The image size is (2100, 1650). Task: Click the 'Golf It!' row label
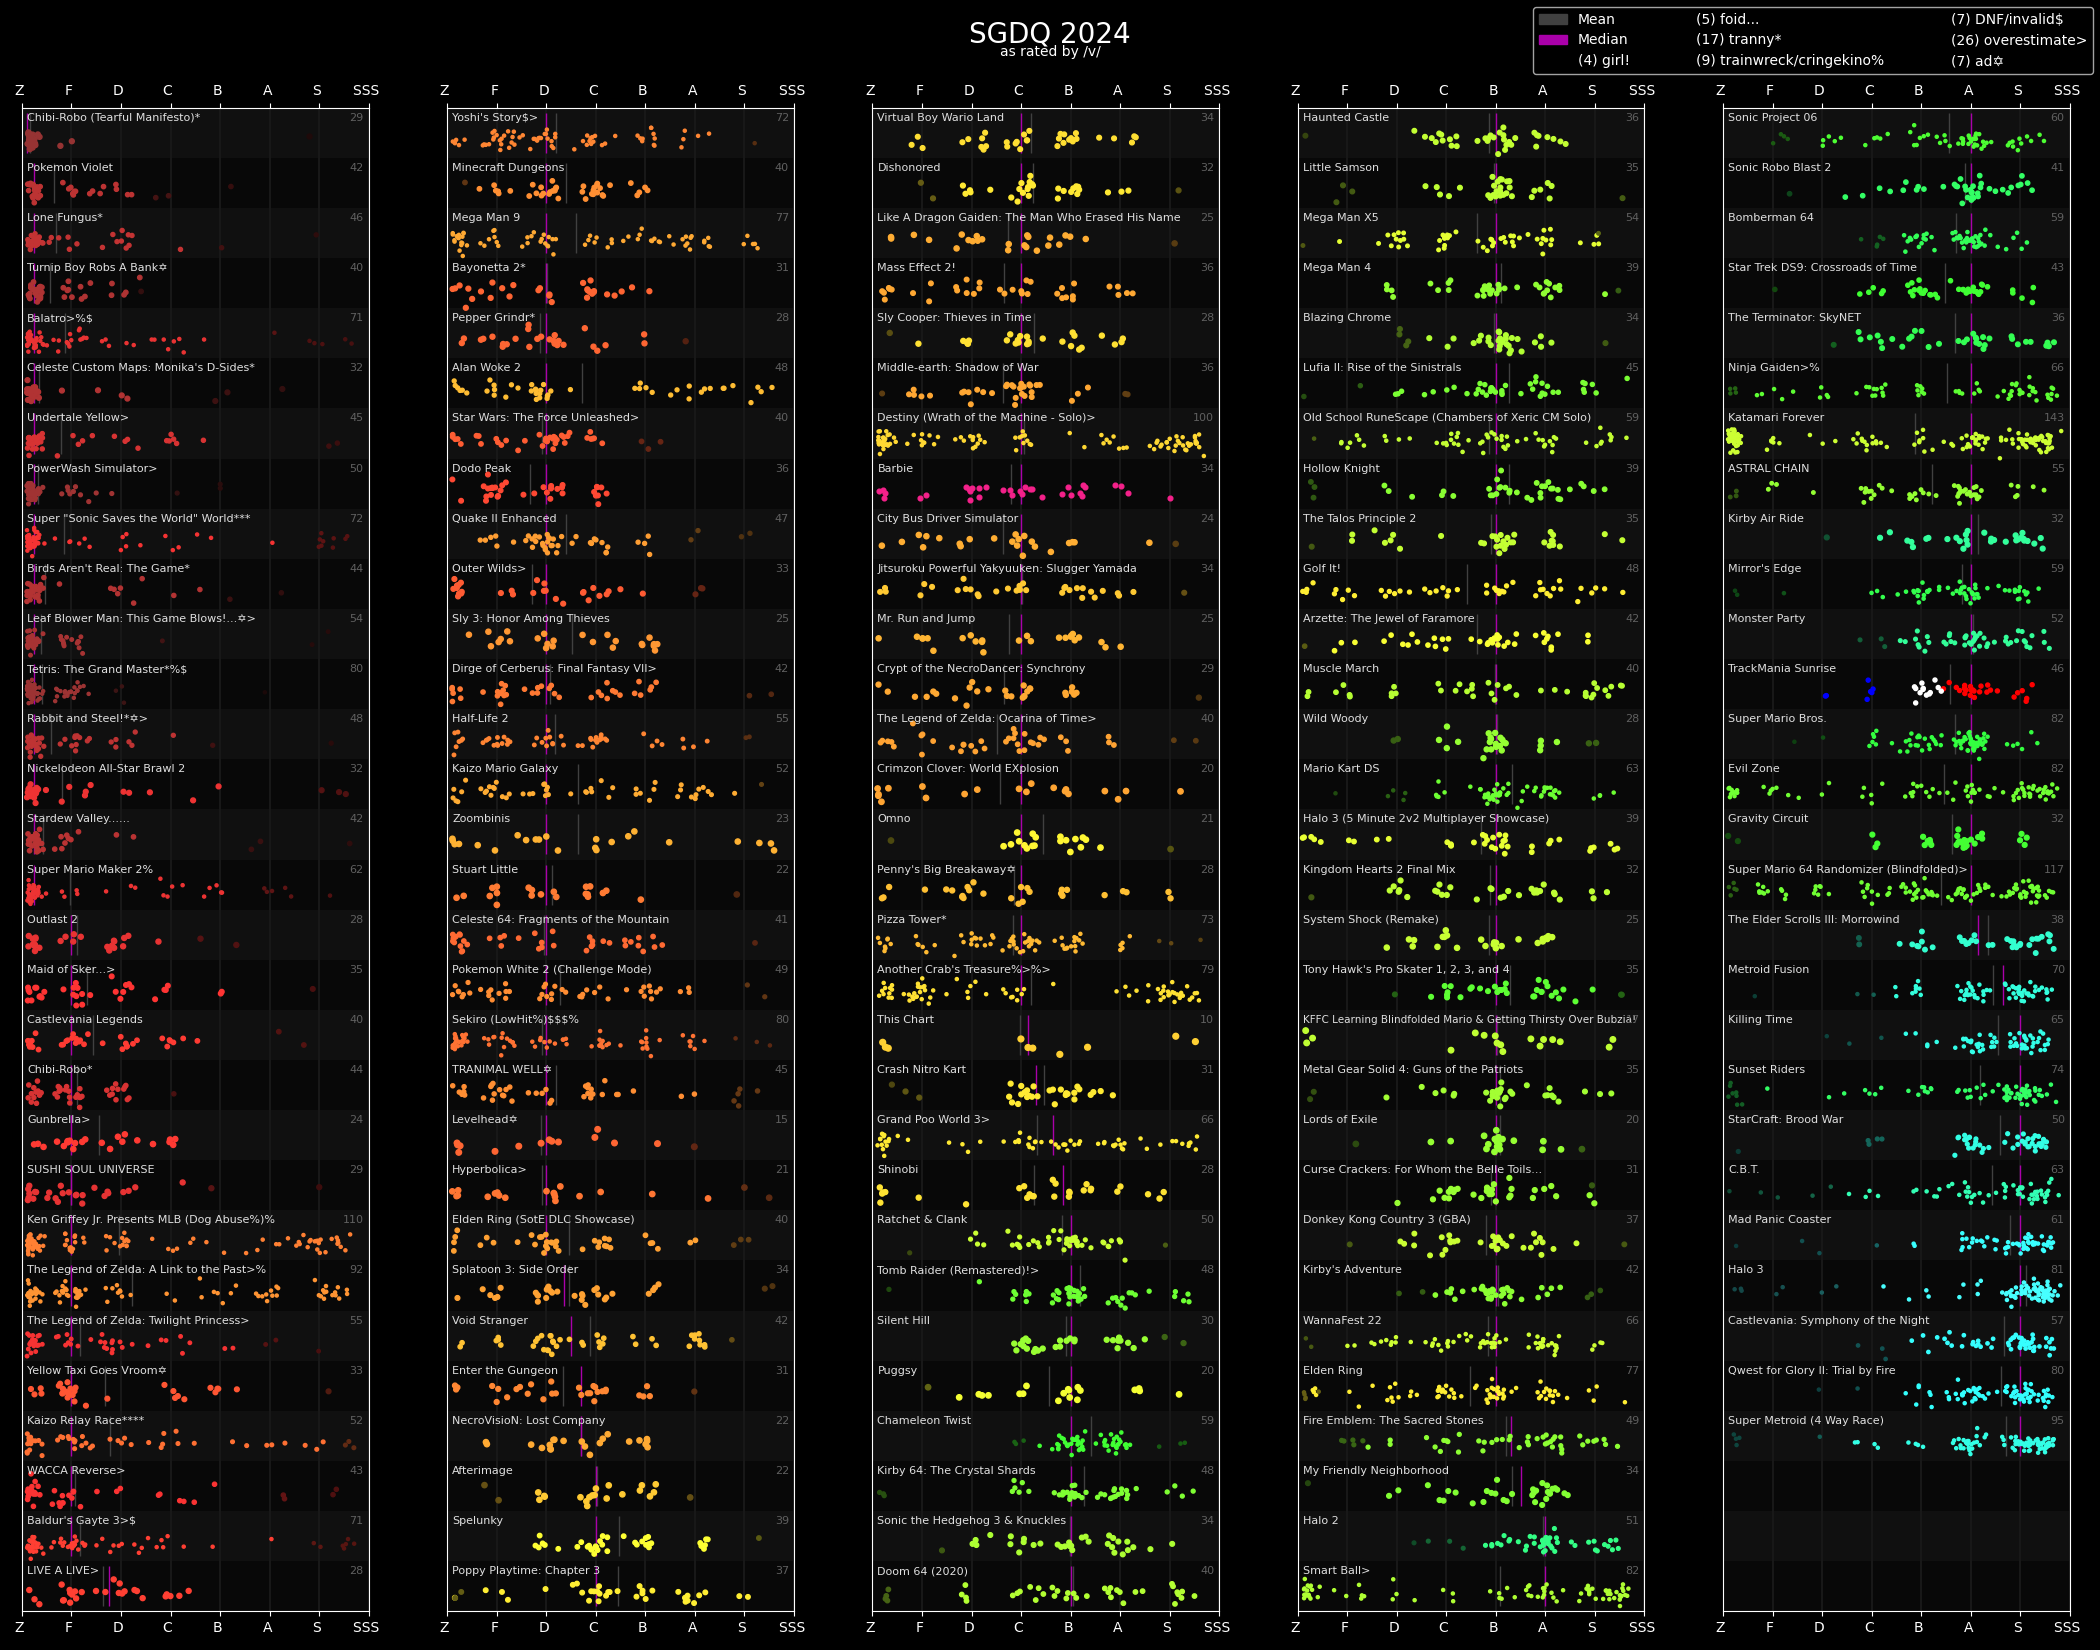(x=1322, y=568)
